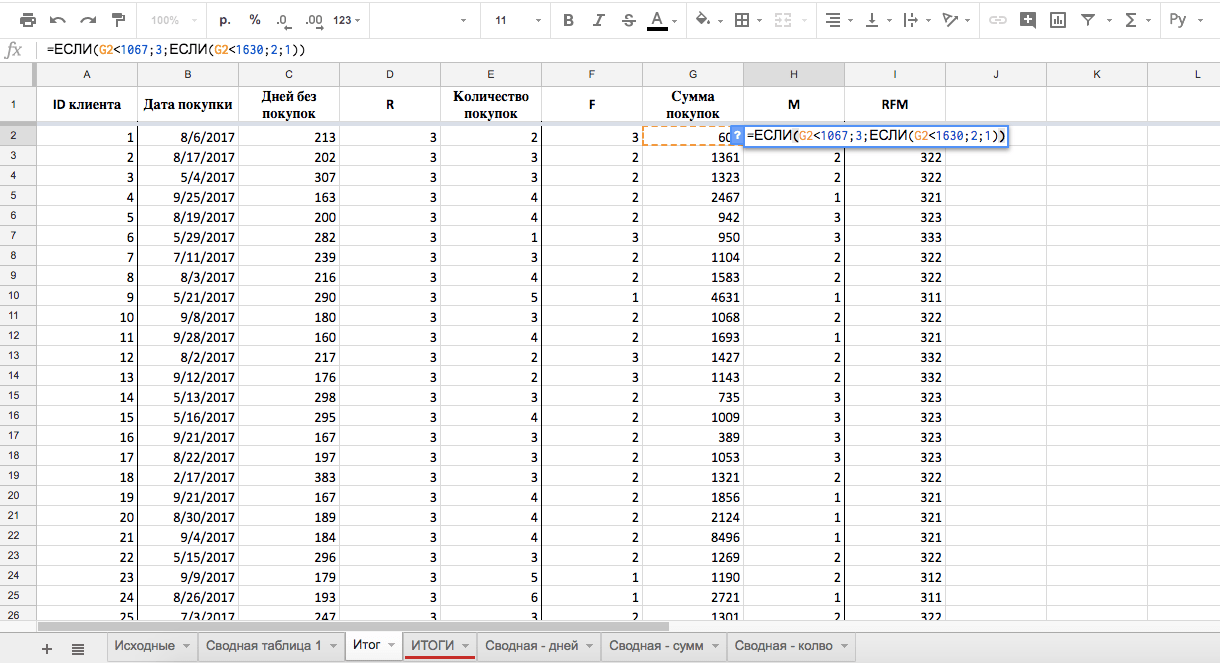
Task: Open the font size dropdown
Action: (x=518, y=20)
